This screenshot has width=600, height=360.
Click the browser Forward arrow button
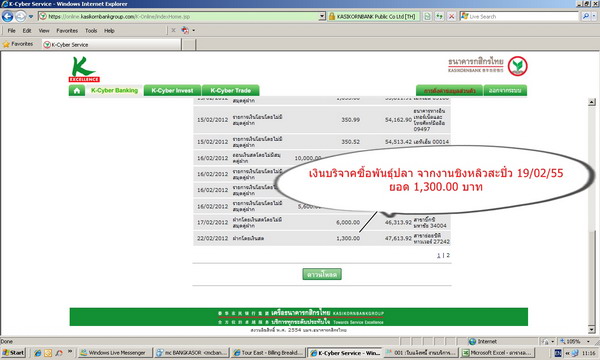[20, 16]
